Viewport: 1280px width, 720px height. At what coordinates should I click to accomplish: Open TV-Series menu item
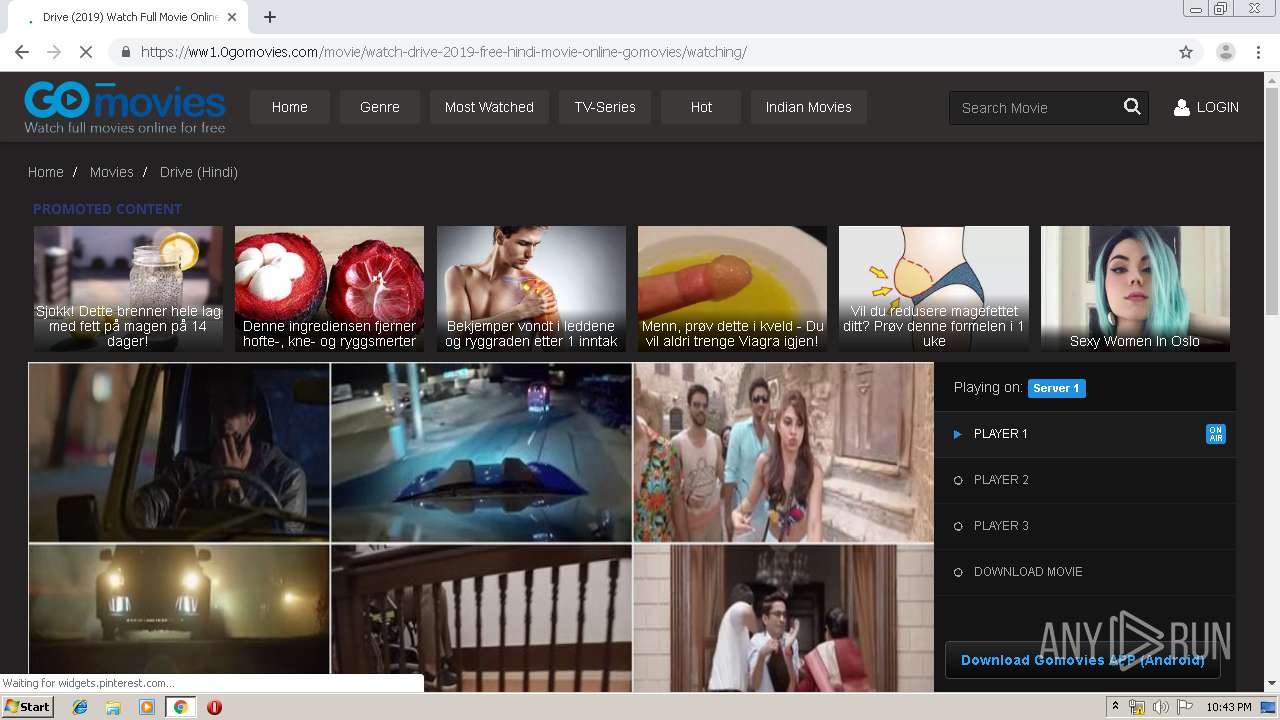click(605, 107)
